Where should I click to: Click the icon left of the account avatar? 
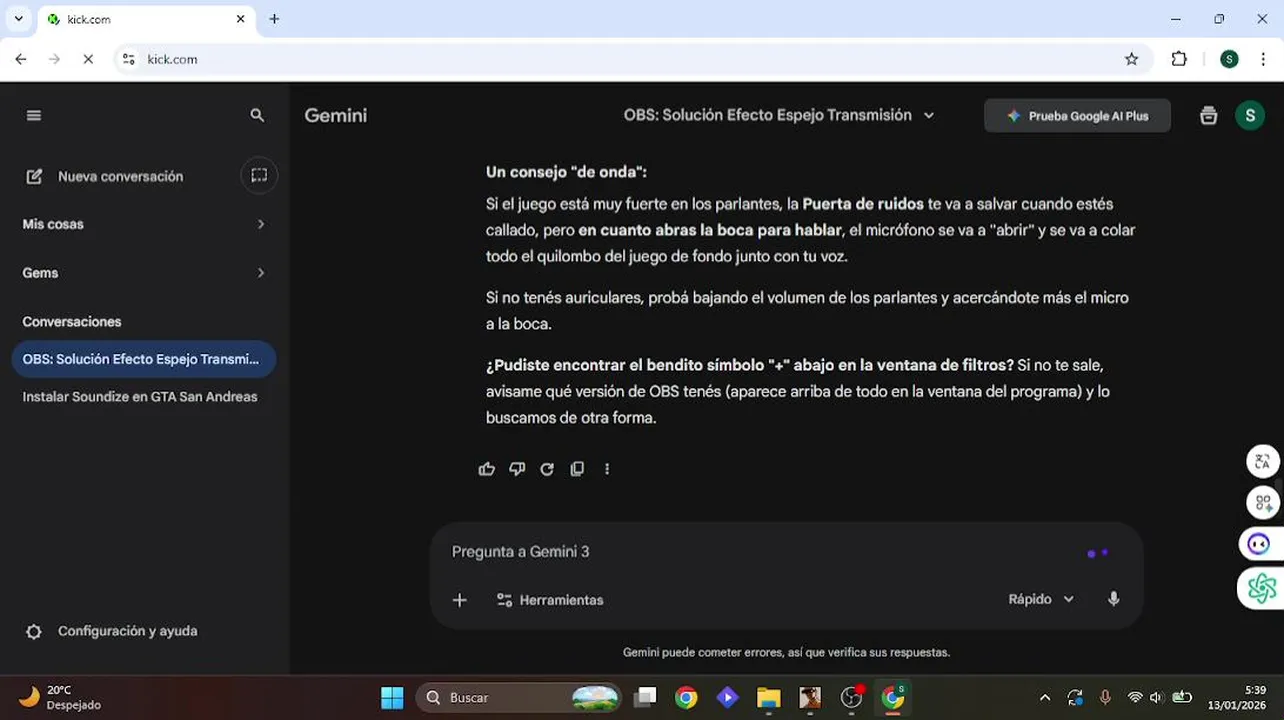point(1208,116)
